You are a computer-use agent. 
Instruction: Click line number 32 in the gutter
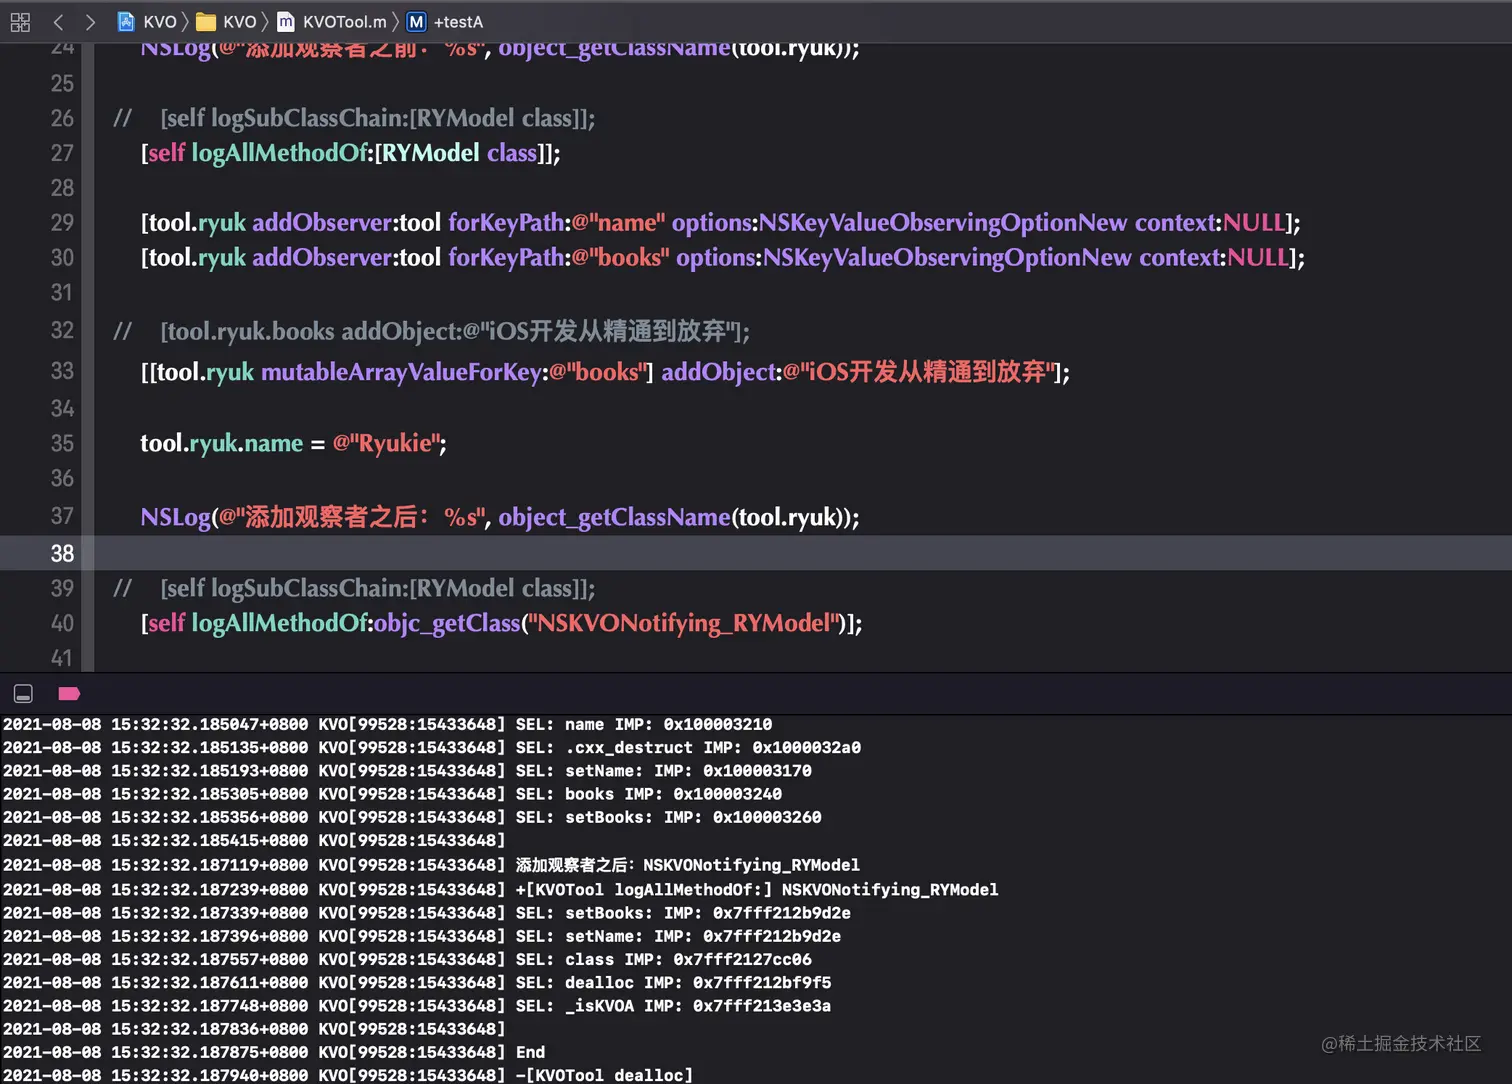coord(62,330)
